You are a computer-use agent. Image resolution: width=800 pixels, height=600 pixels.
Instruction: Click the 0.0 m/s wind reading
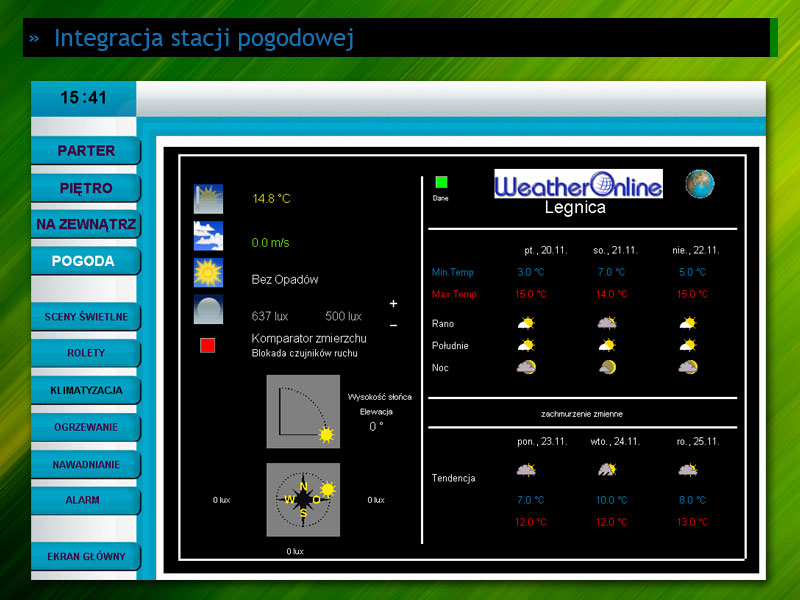[x=270, y=243]
